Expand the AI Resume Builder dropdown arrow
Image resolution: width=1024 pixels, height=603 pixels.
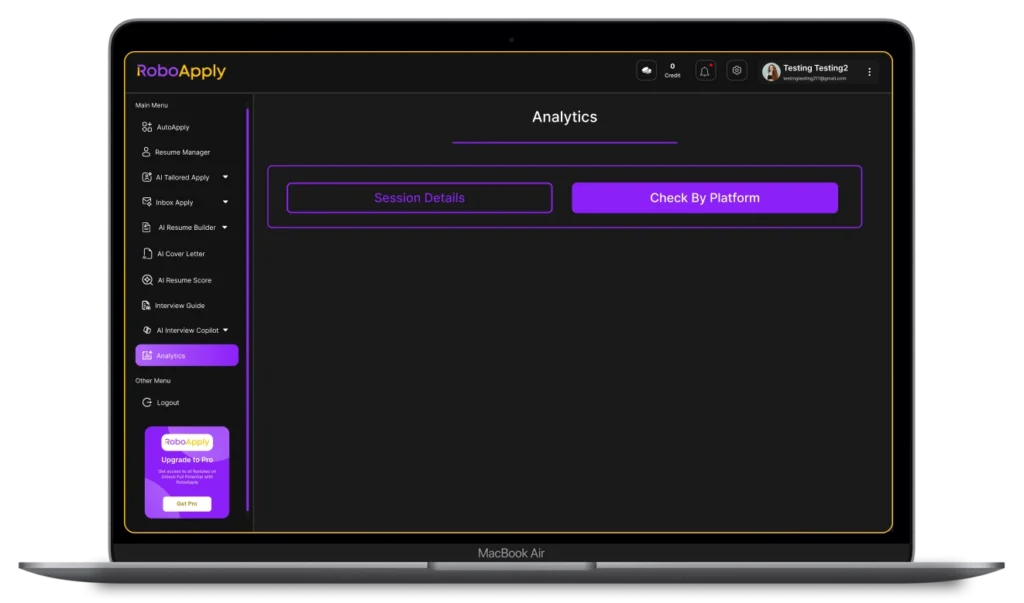tap(225, 227)
